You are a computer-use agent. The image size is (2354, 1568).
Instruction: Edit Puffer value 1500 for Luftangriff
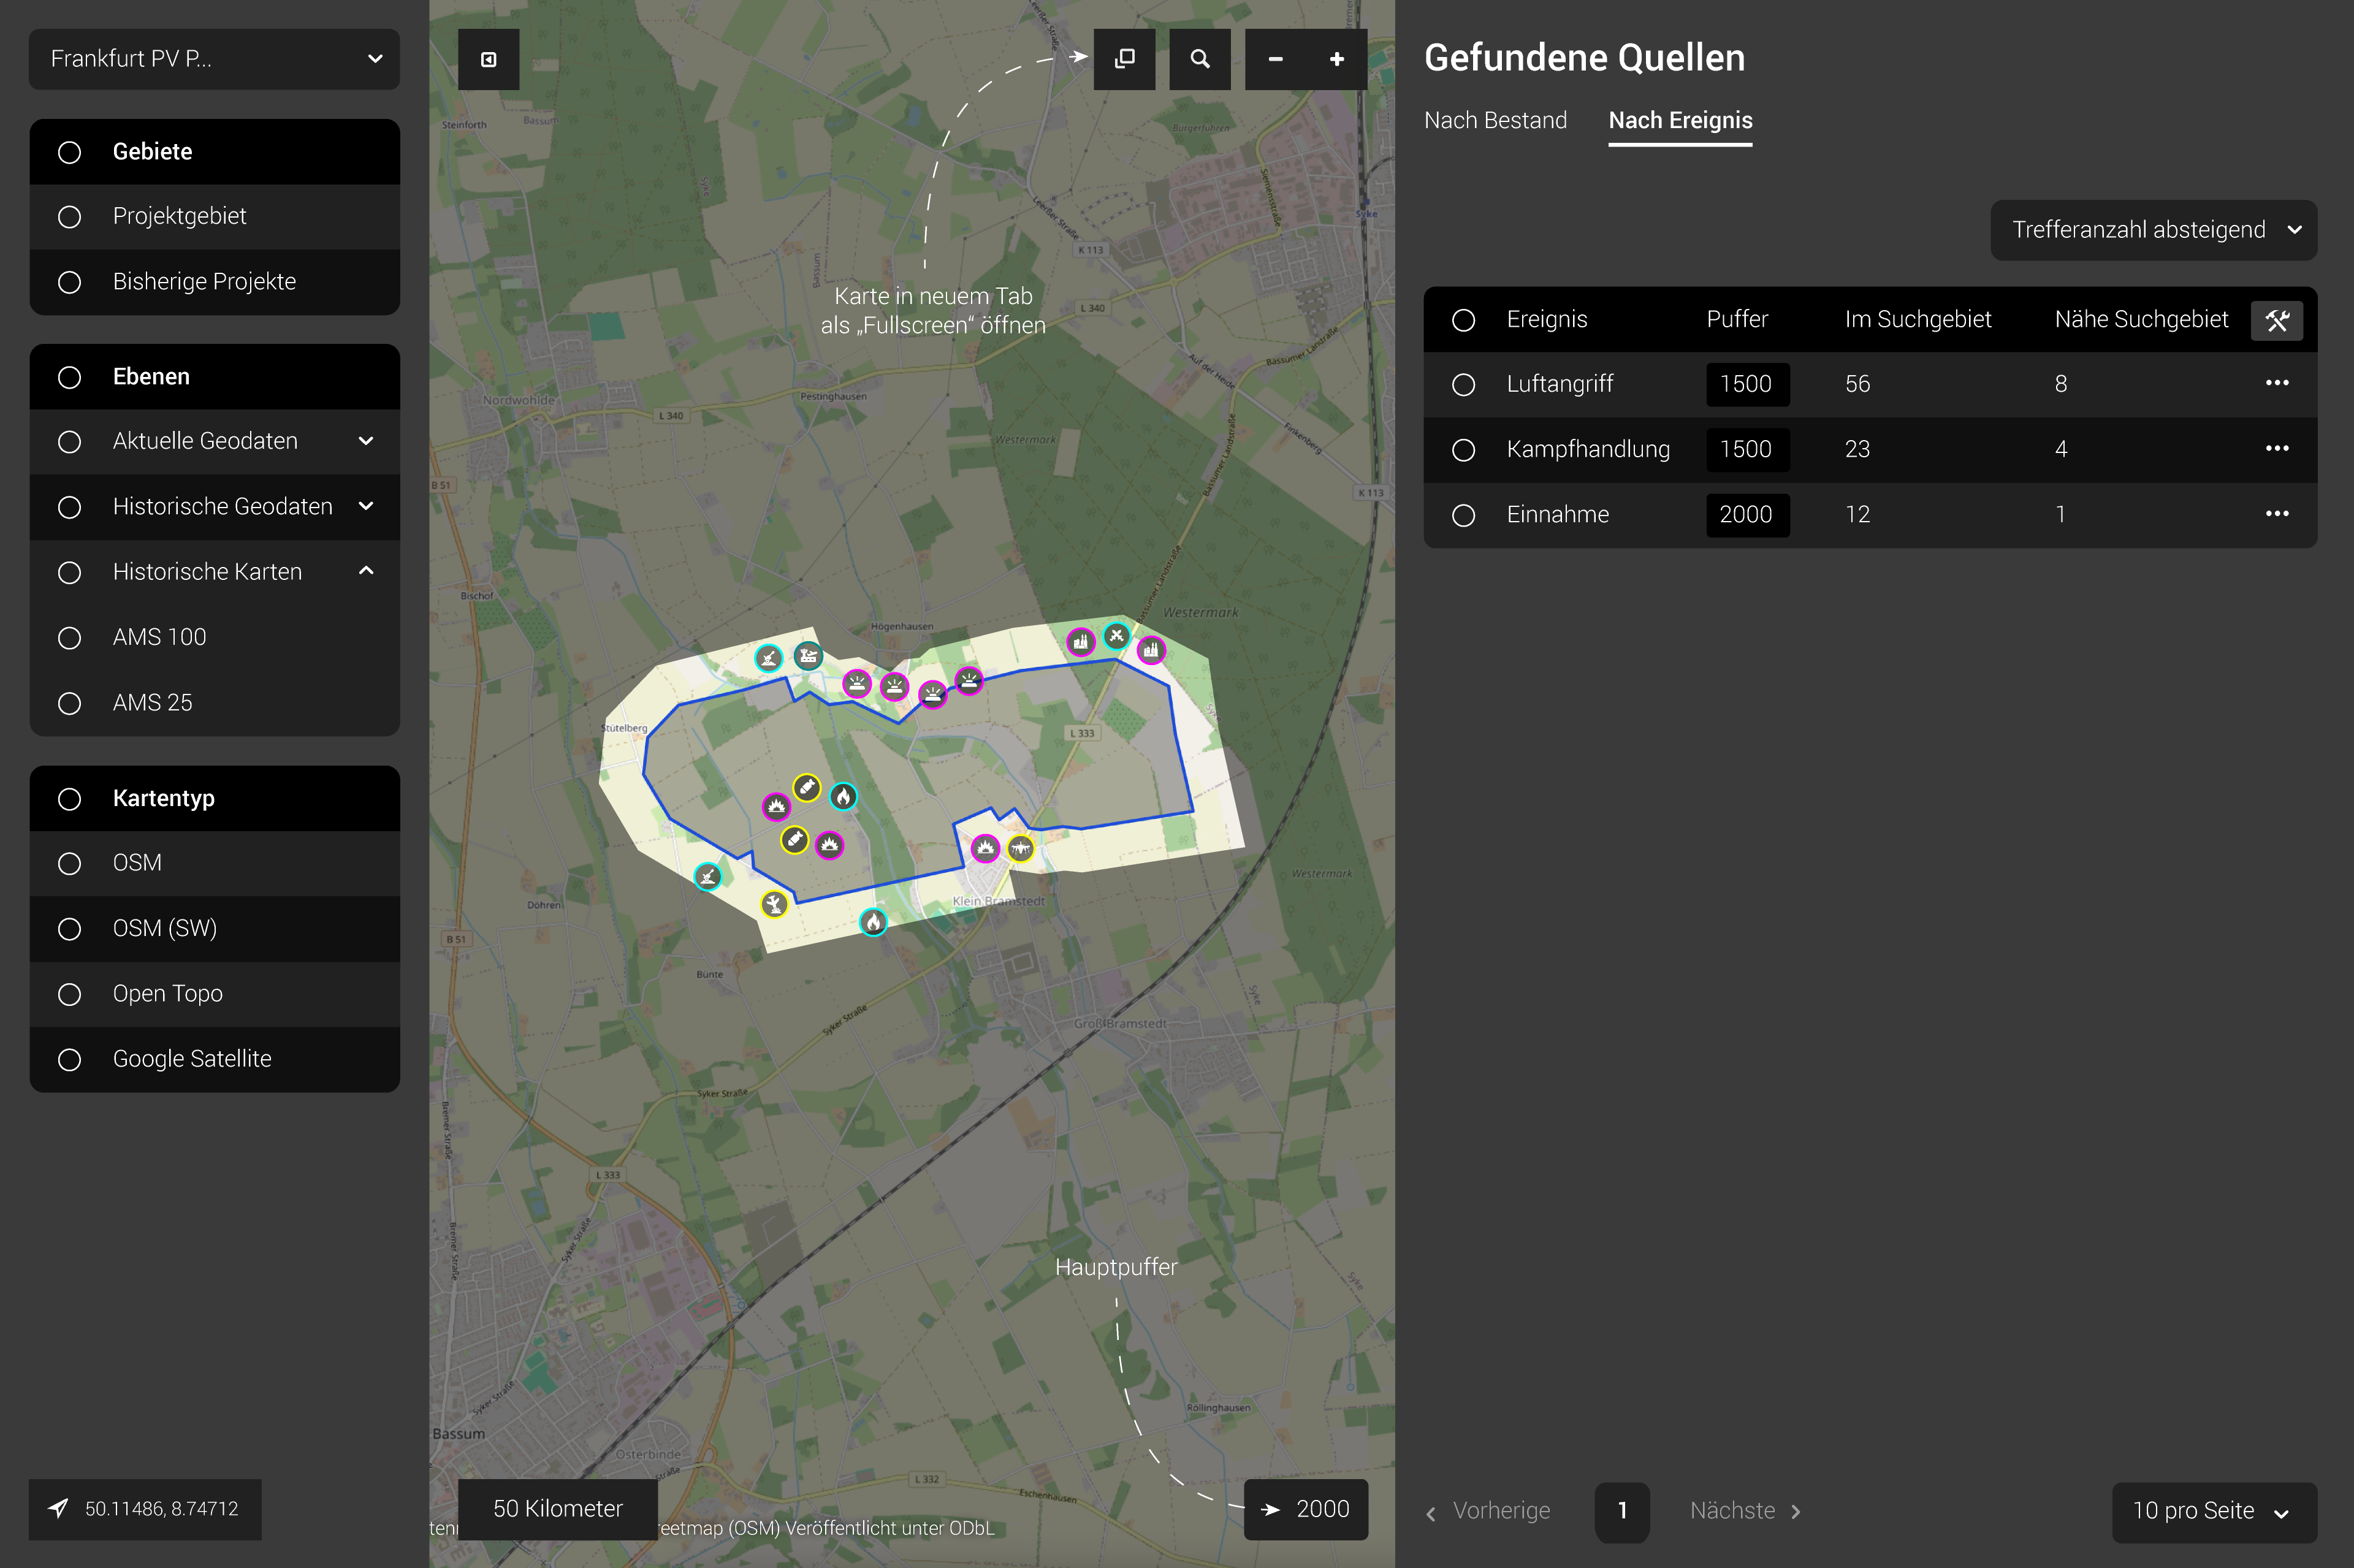(1746, 384)
